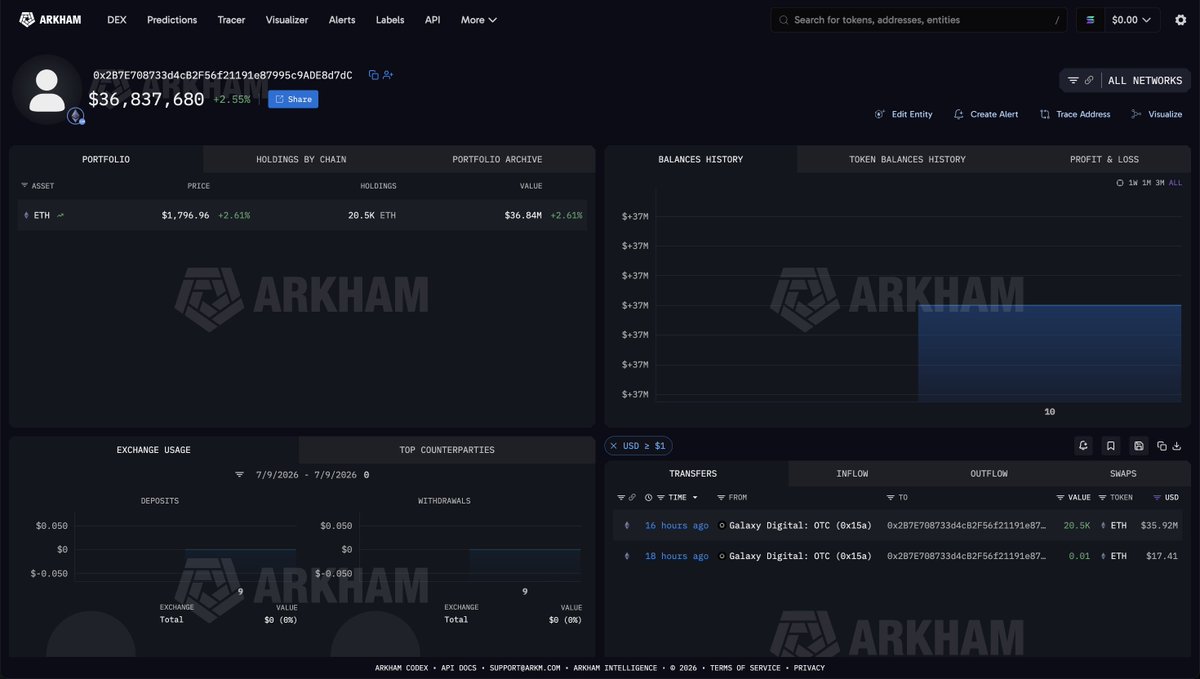Click Create Alert
The width and height of the screenshot is (1200, 679).
(986, 114)
